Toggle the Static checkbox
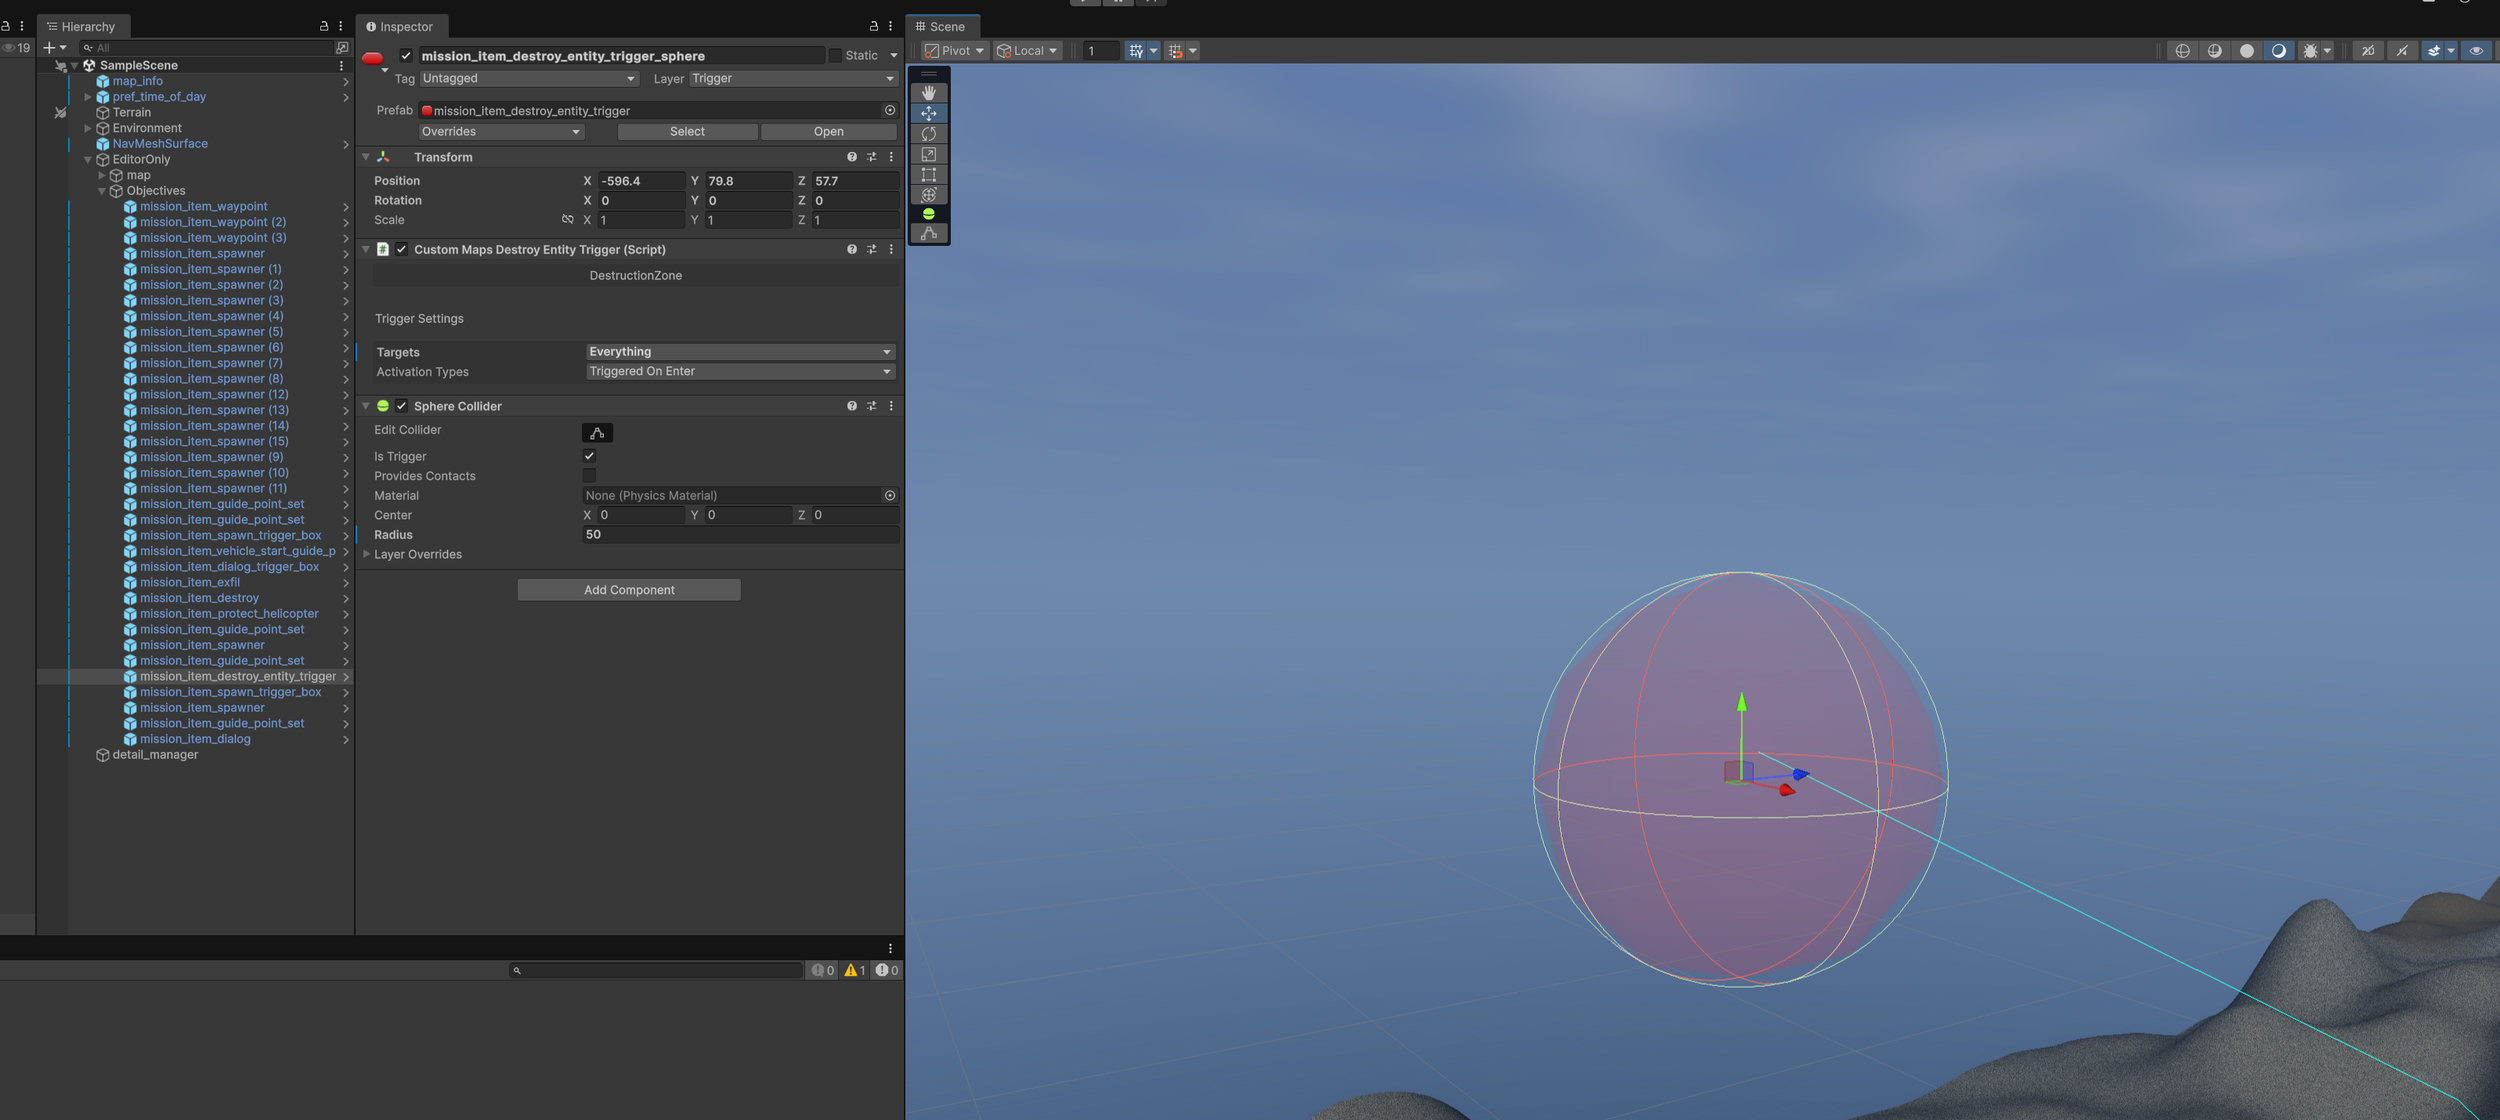The width and height of the screenshot is (2500, 1120). pos(835,56)
